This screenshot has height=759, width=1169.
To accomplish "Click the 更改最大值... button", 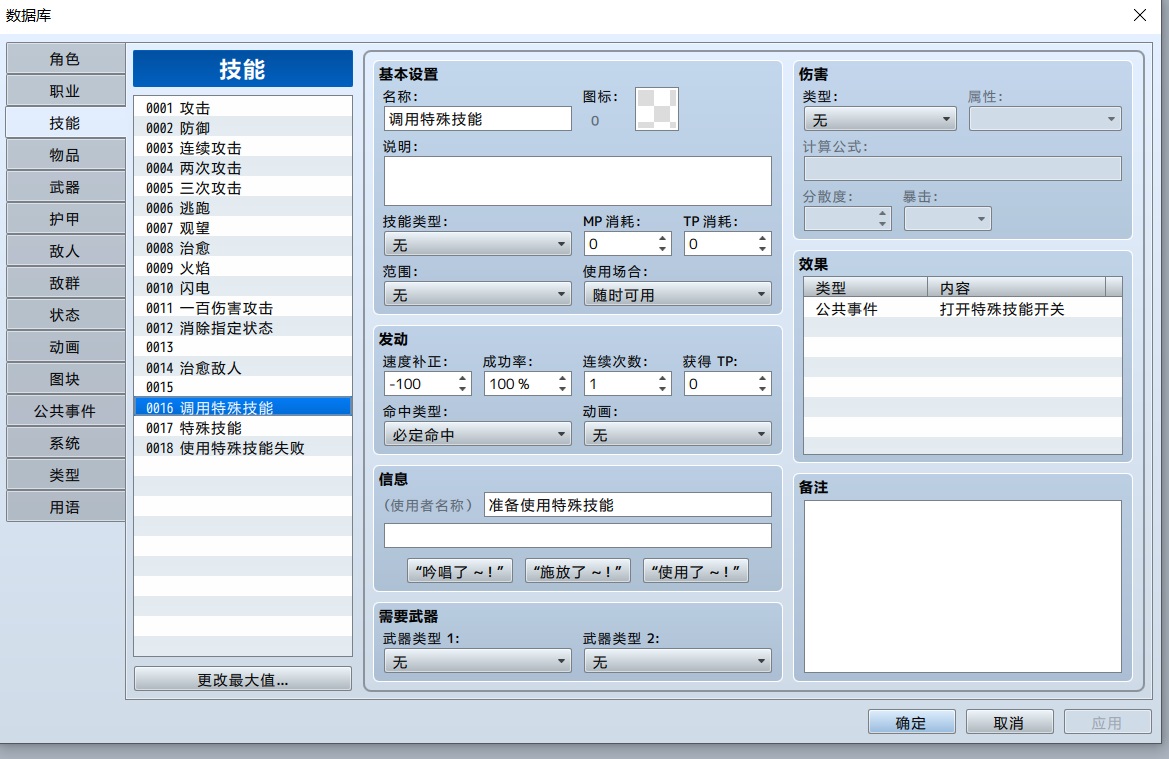I will coord(242,679).
